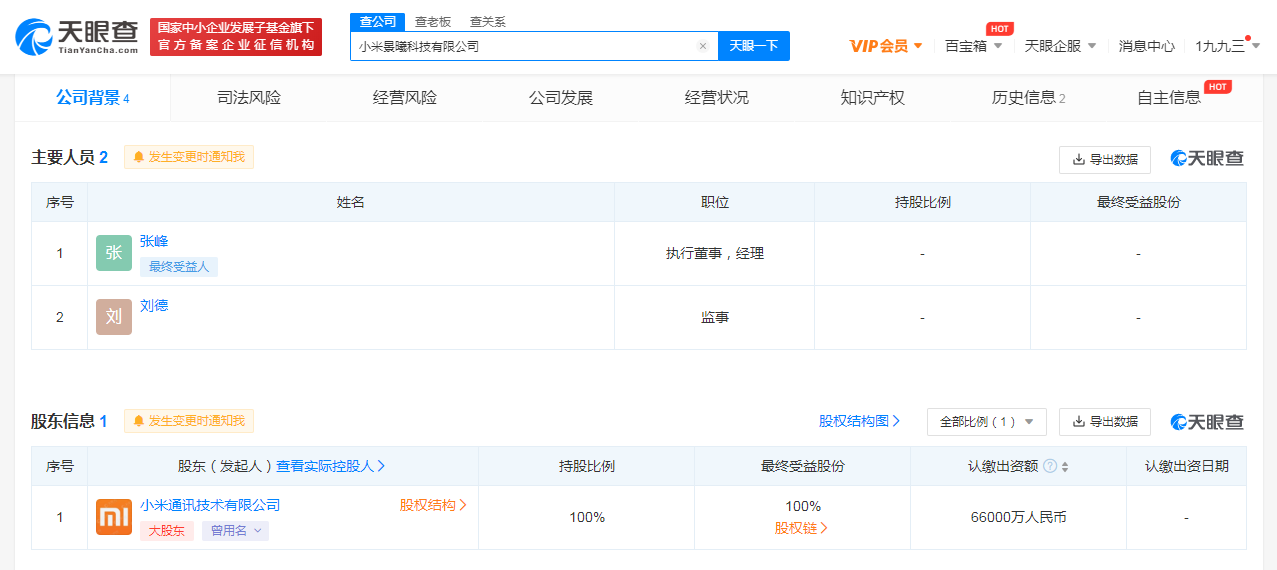This screenshot has width=1277, height=570.
Task: Click the 最终受益人 tag under 张峰
Action: (179, 266)
